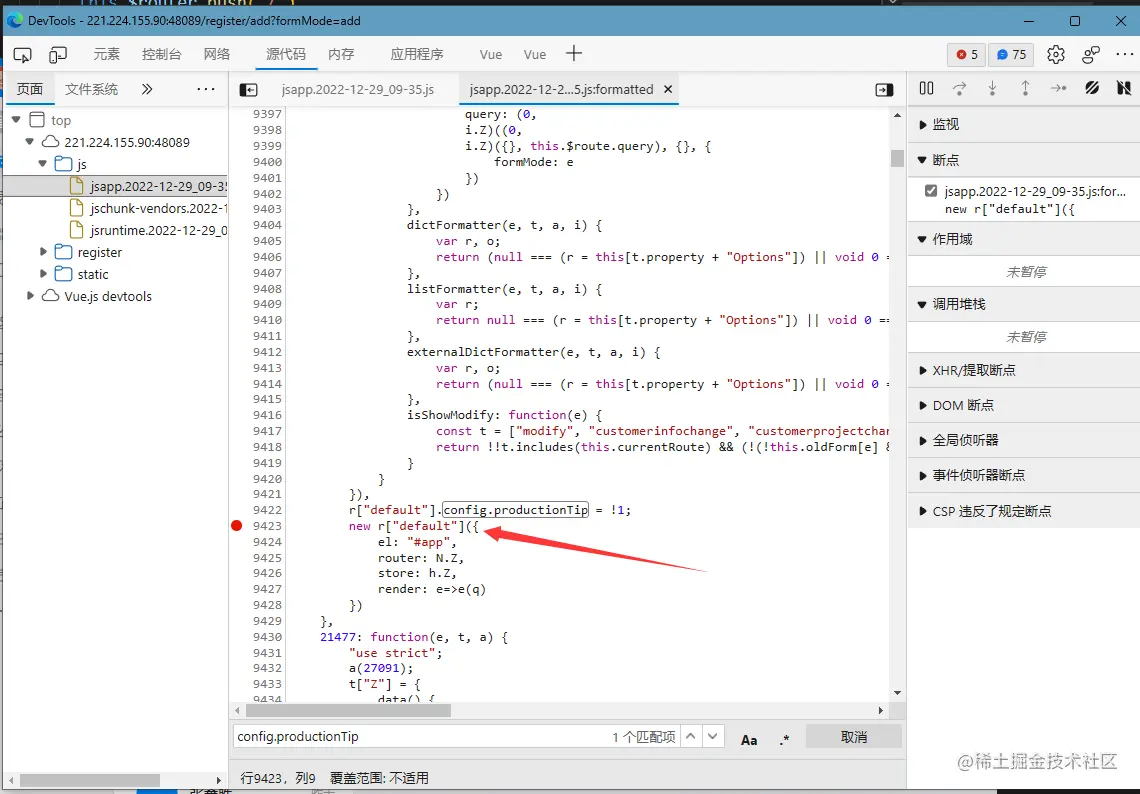Open the 应用程序 application tab
The width and height of the screenshot is (1140, 794).
tap(417, 55)
